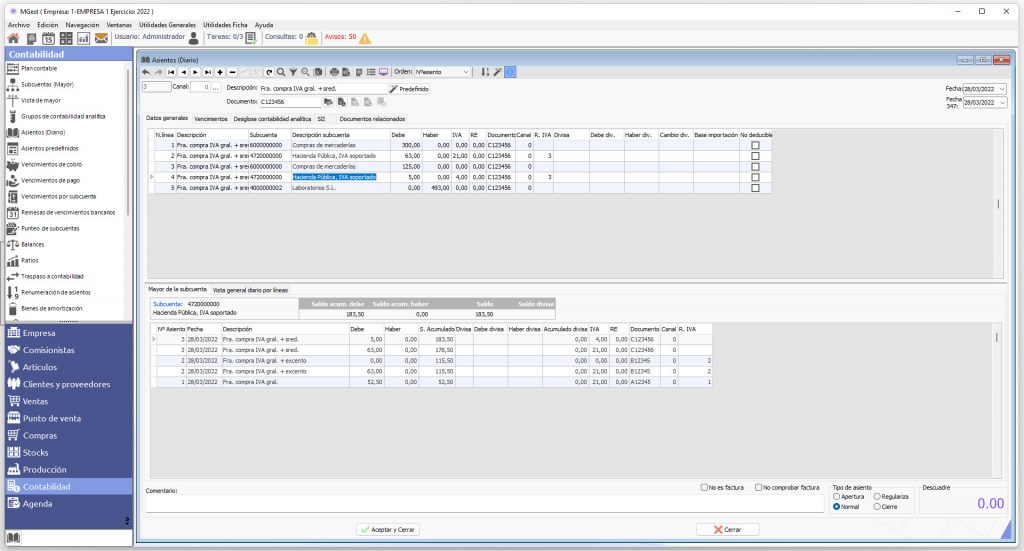Toggle No deducible checkbox on line 3
This screenshot has width=1024, height=551.
(x=756, y=166)
